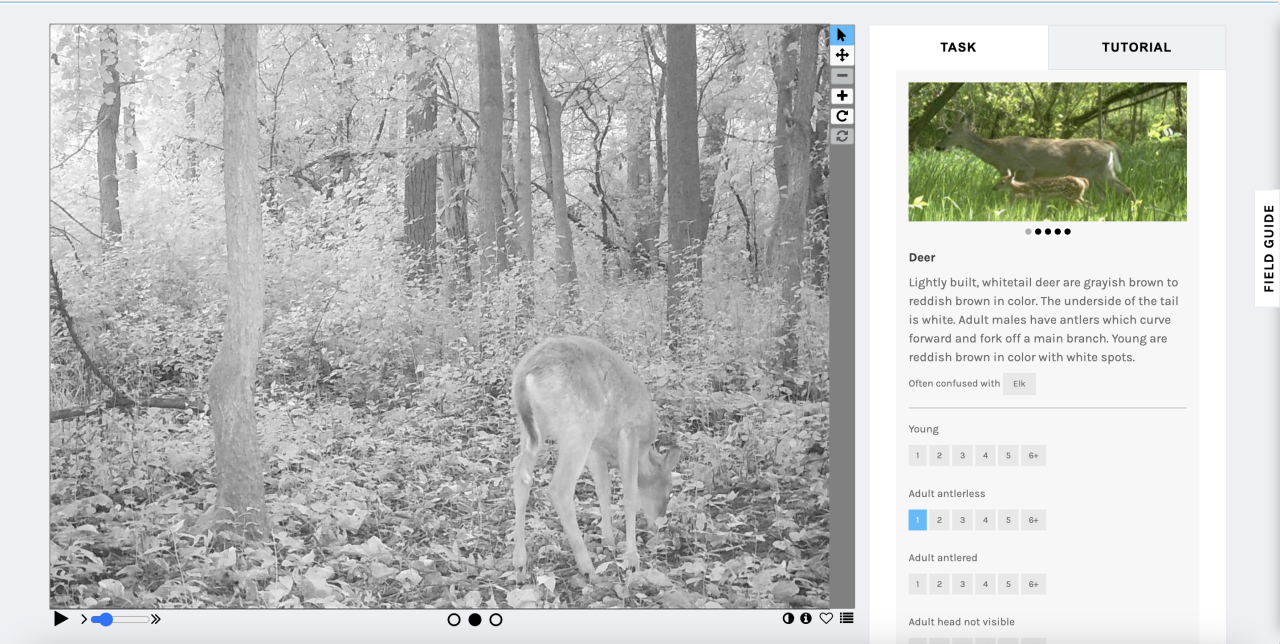Select the first frame circle

click(454, 620)
